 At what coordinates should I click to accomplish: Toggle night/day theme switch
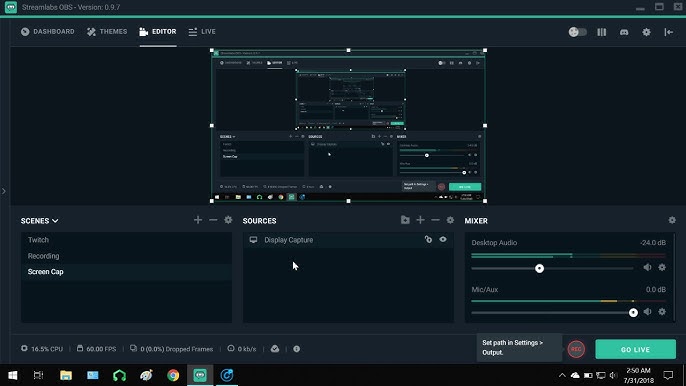(578, 32)
